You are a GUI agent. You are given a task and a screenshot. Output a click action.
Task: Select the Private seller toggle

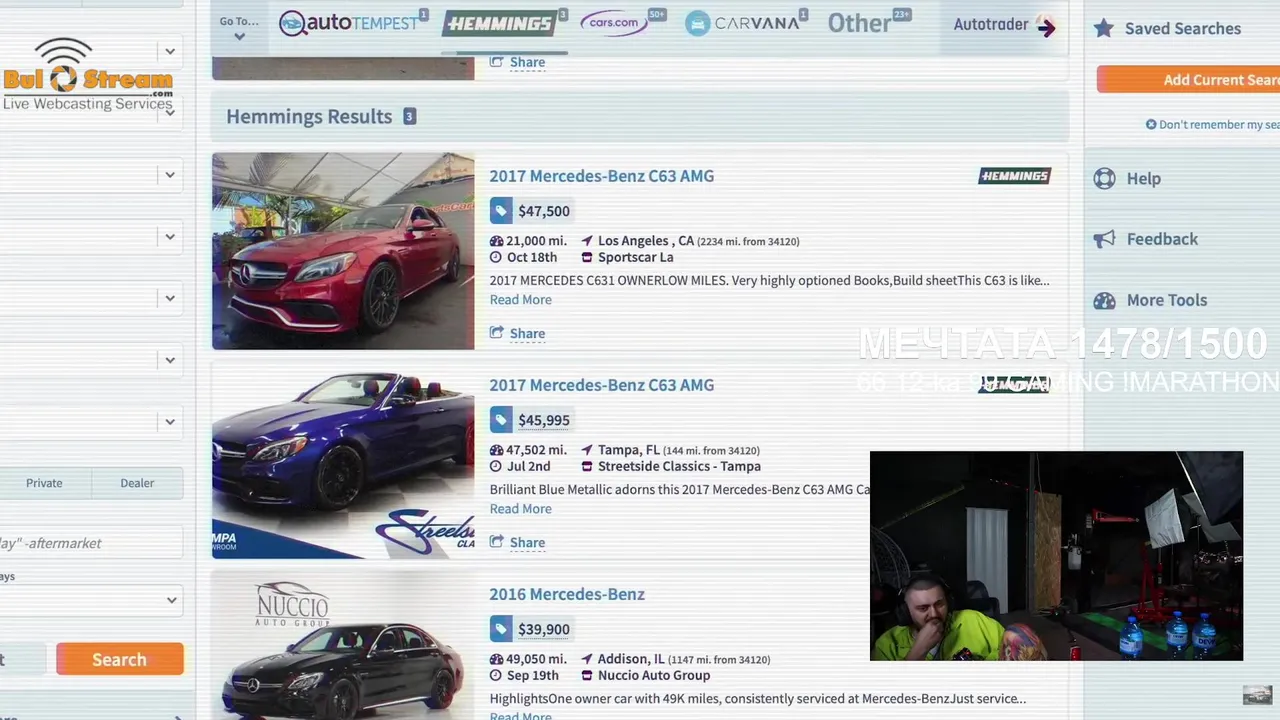tap(44, 483)
